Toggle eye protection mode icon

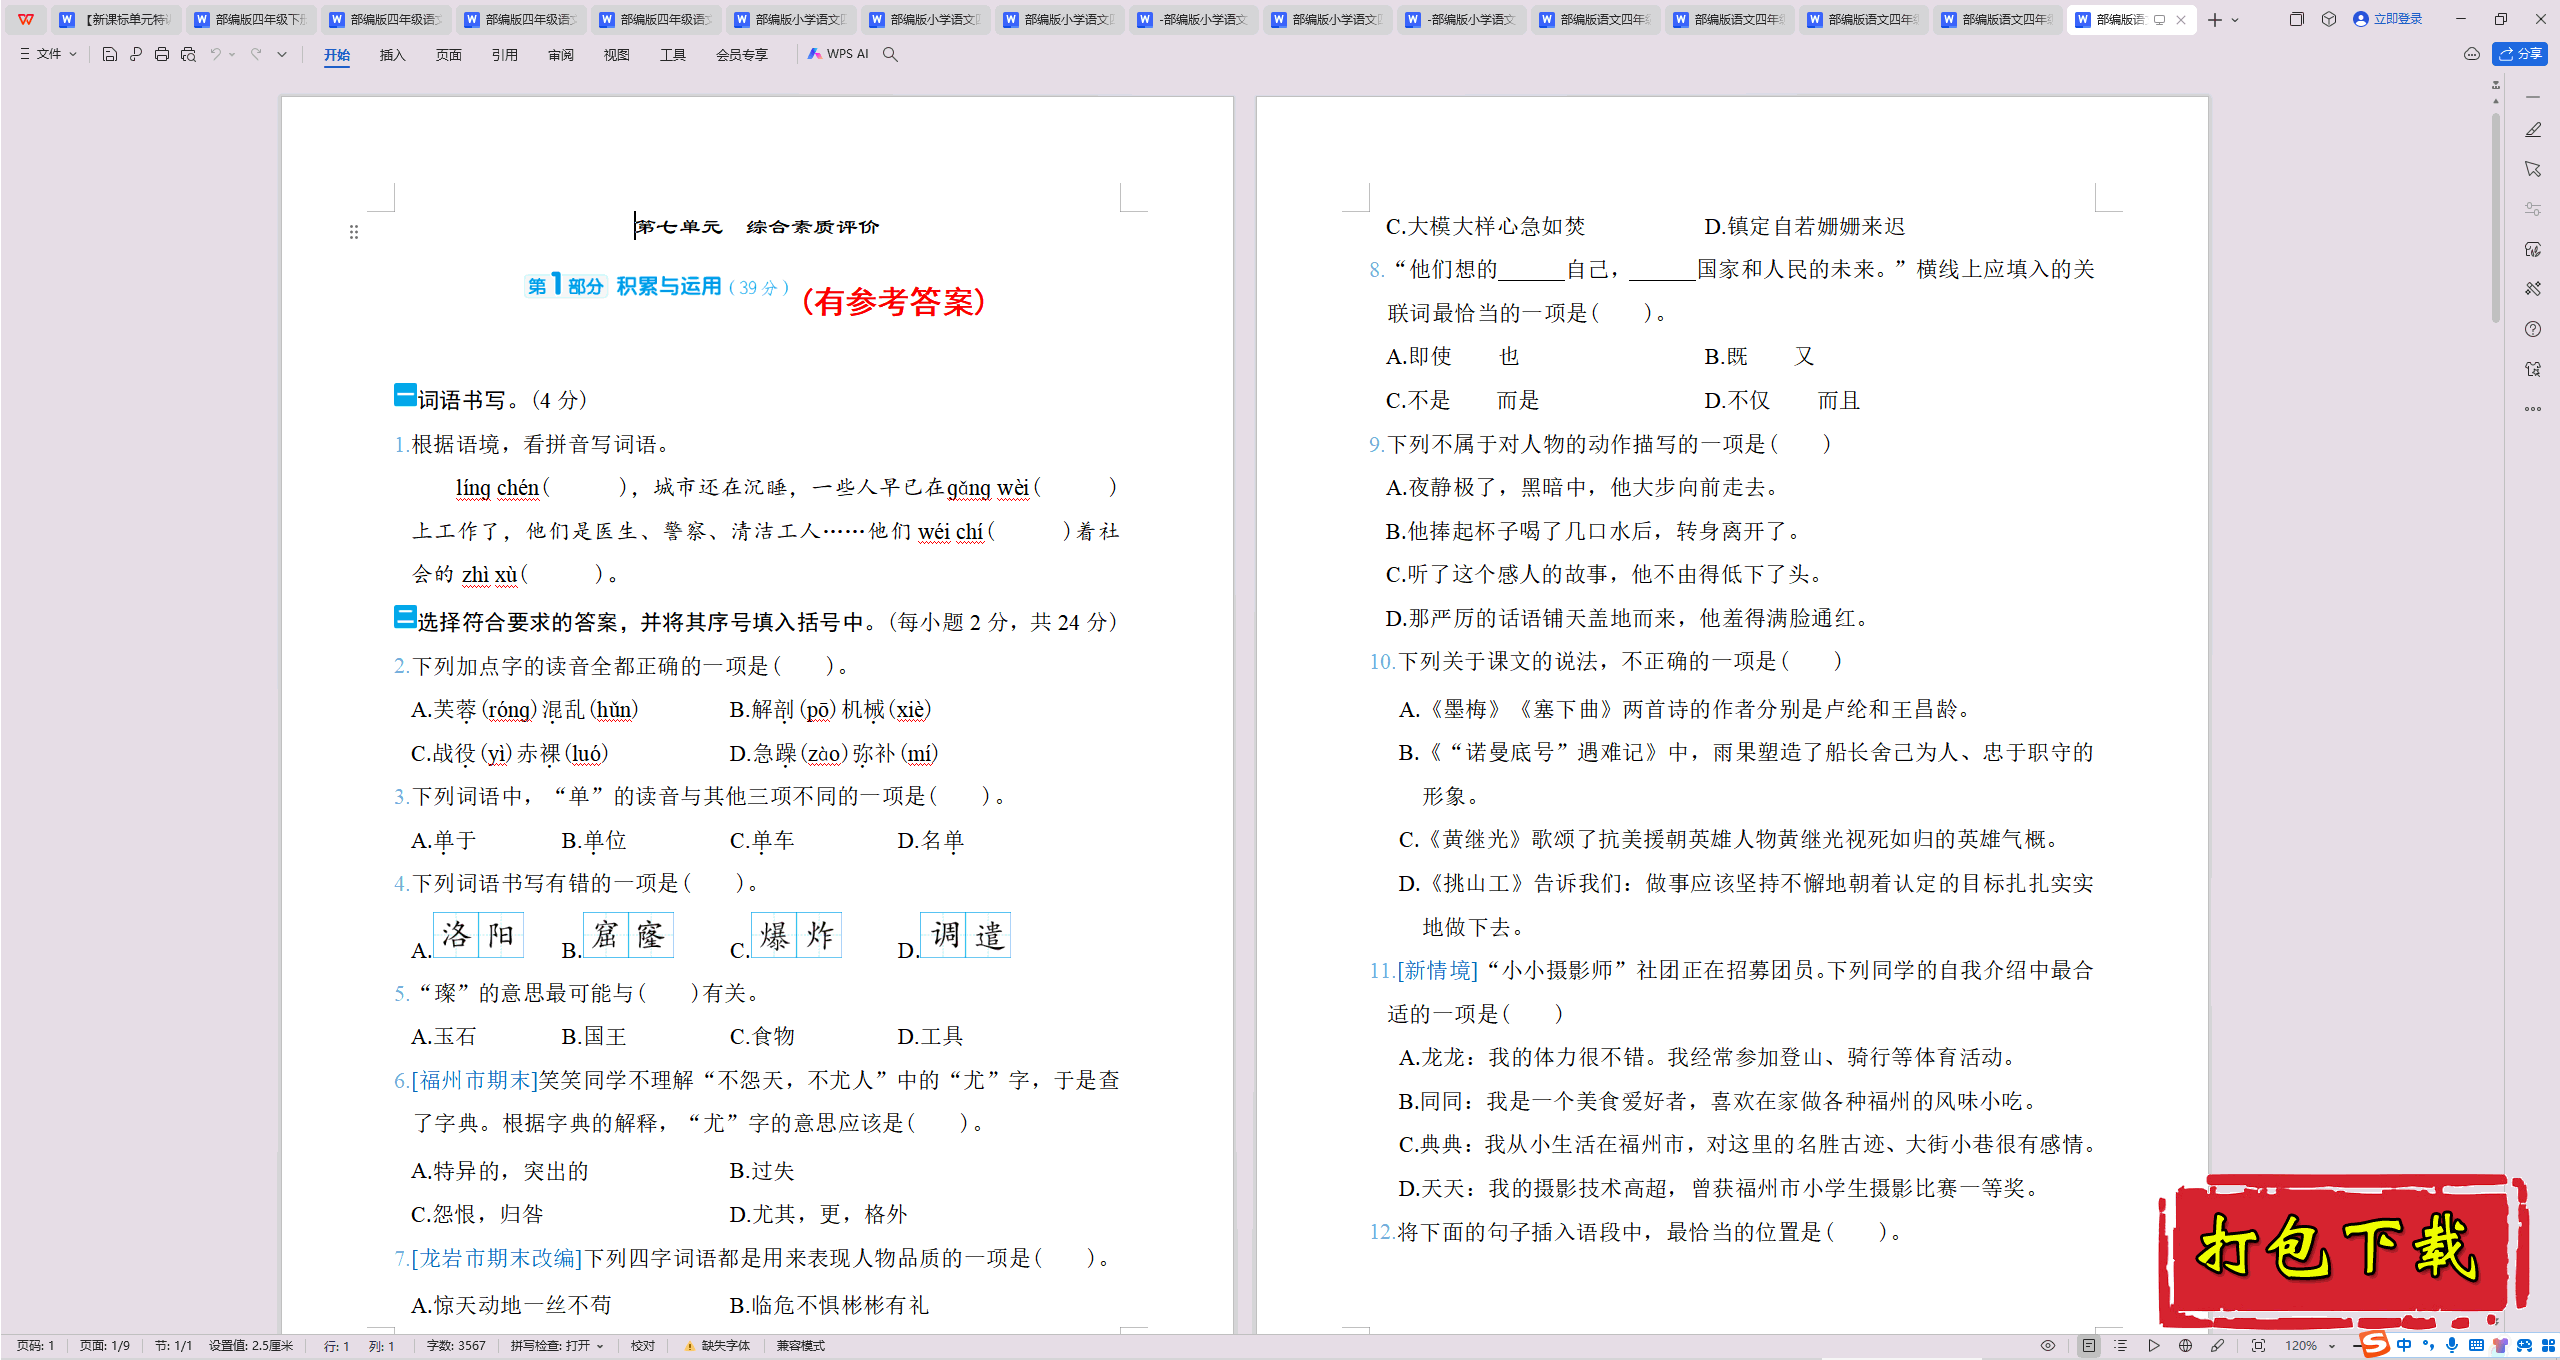[x=2048, y=1346]
